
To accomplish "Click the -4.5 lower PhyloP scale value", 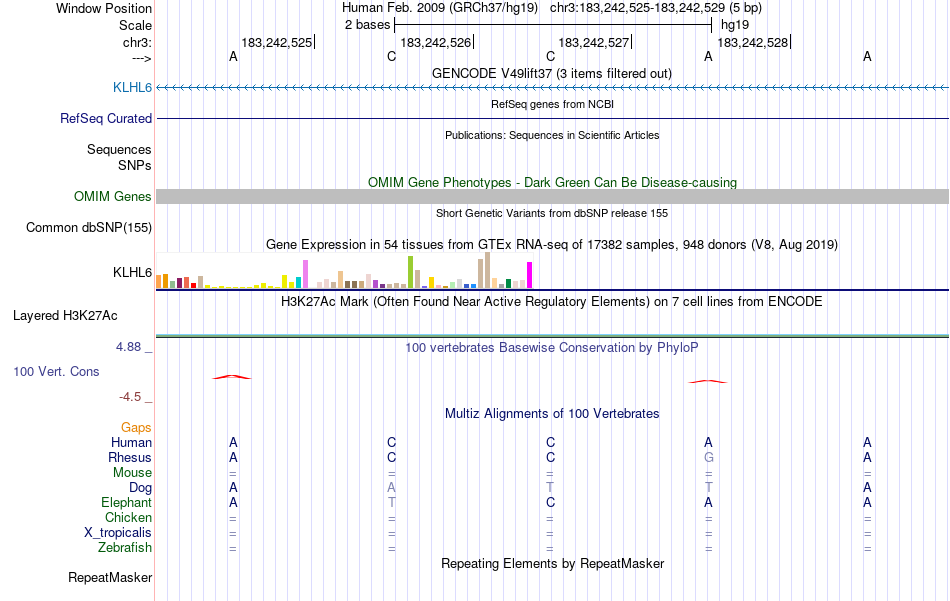I will [x=130, y=397].
